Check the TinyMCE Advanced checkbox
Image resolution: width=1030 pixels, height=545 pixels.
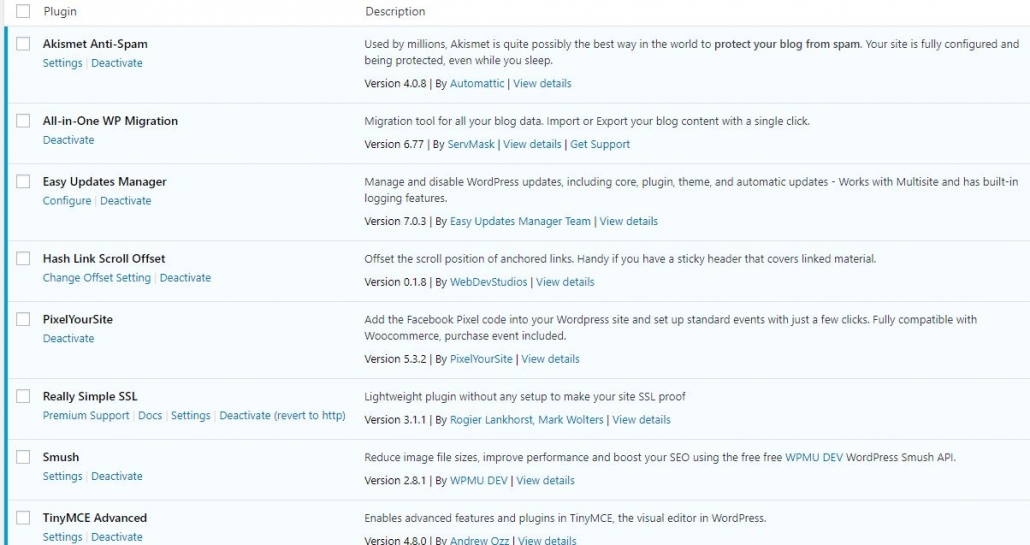point(23,517)
